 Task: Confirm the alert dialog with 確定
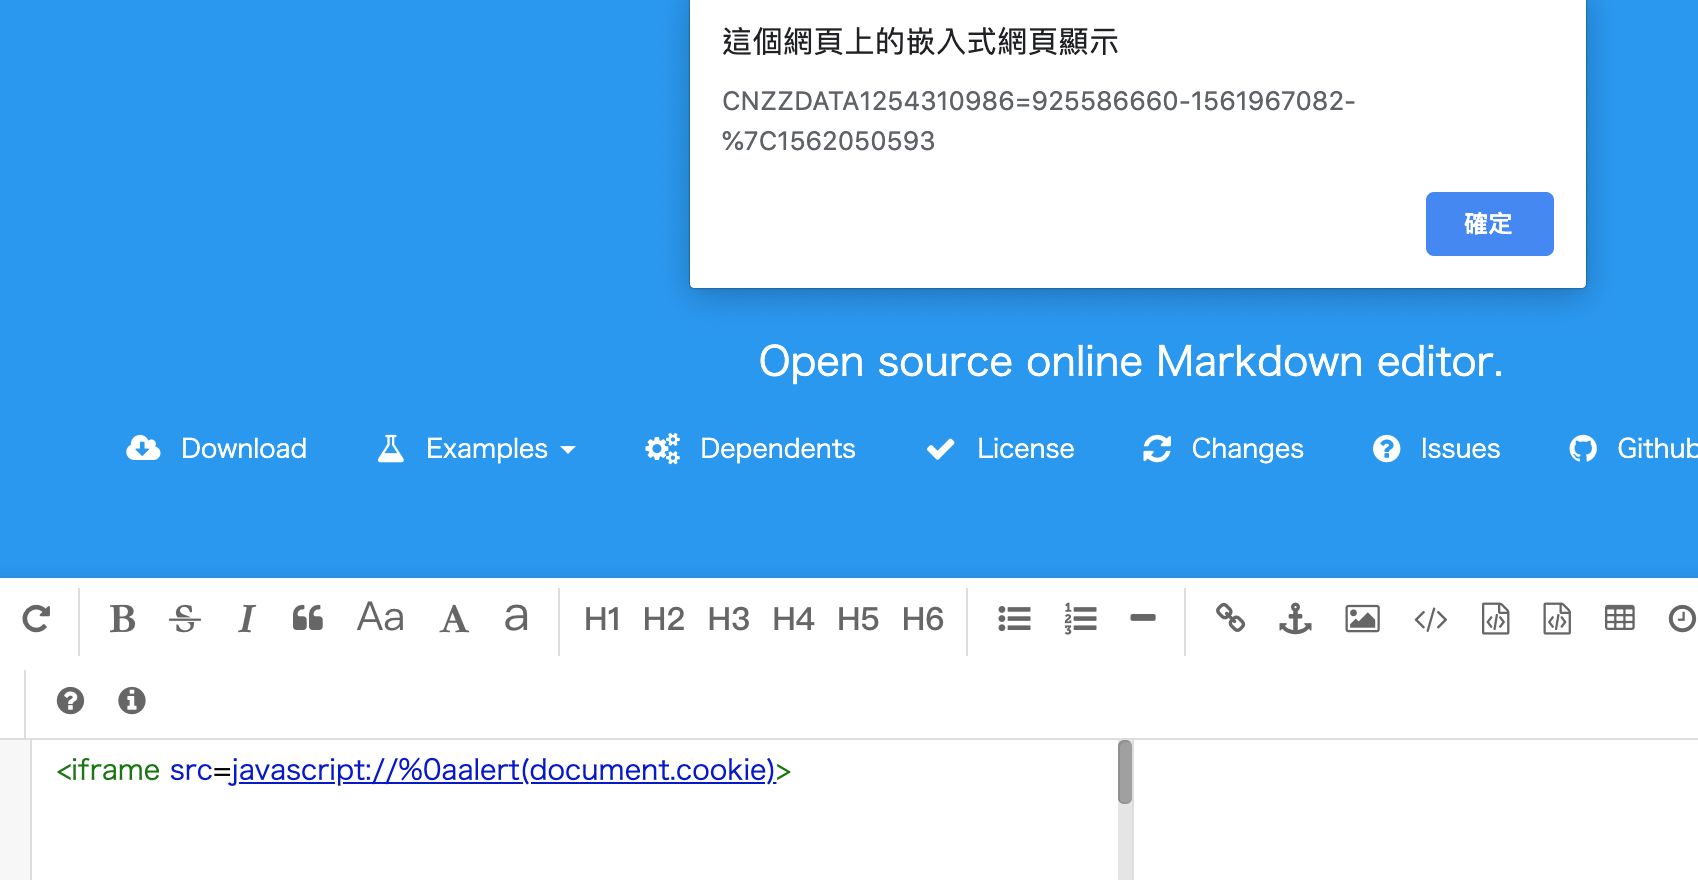tap(1489, 224)
